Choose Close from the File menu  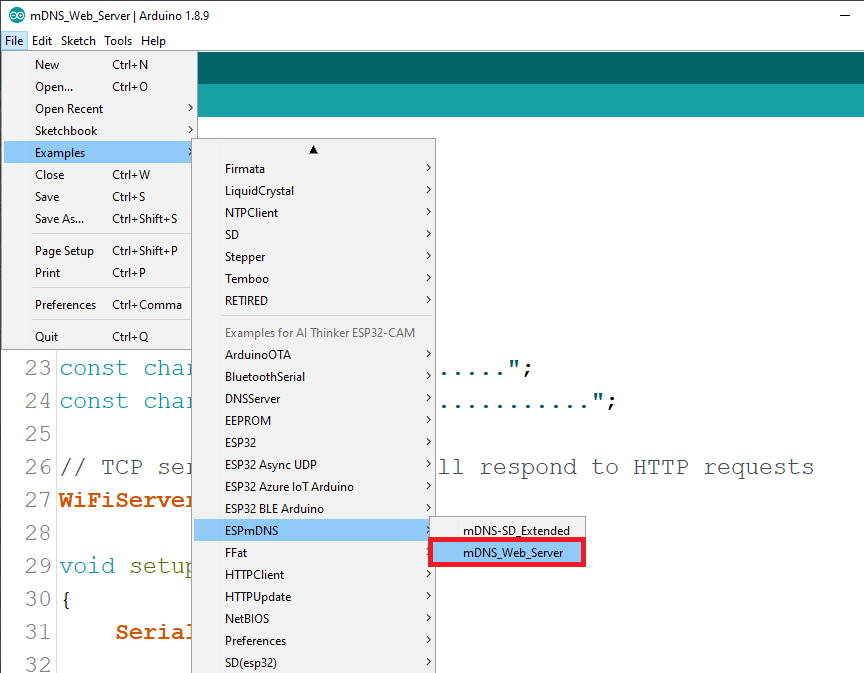99,175
